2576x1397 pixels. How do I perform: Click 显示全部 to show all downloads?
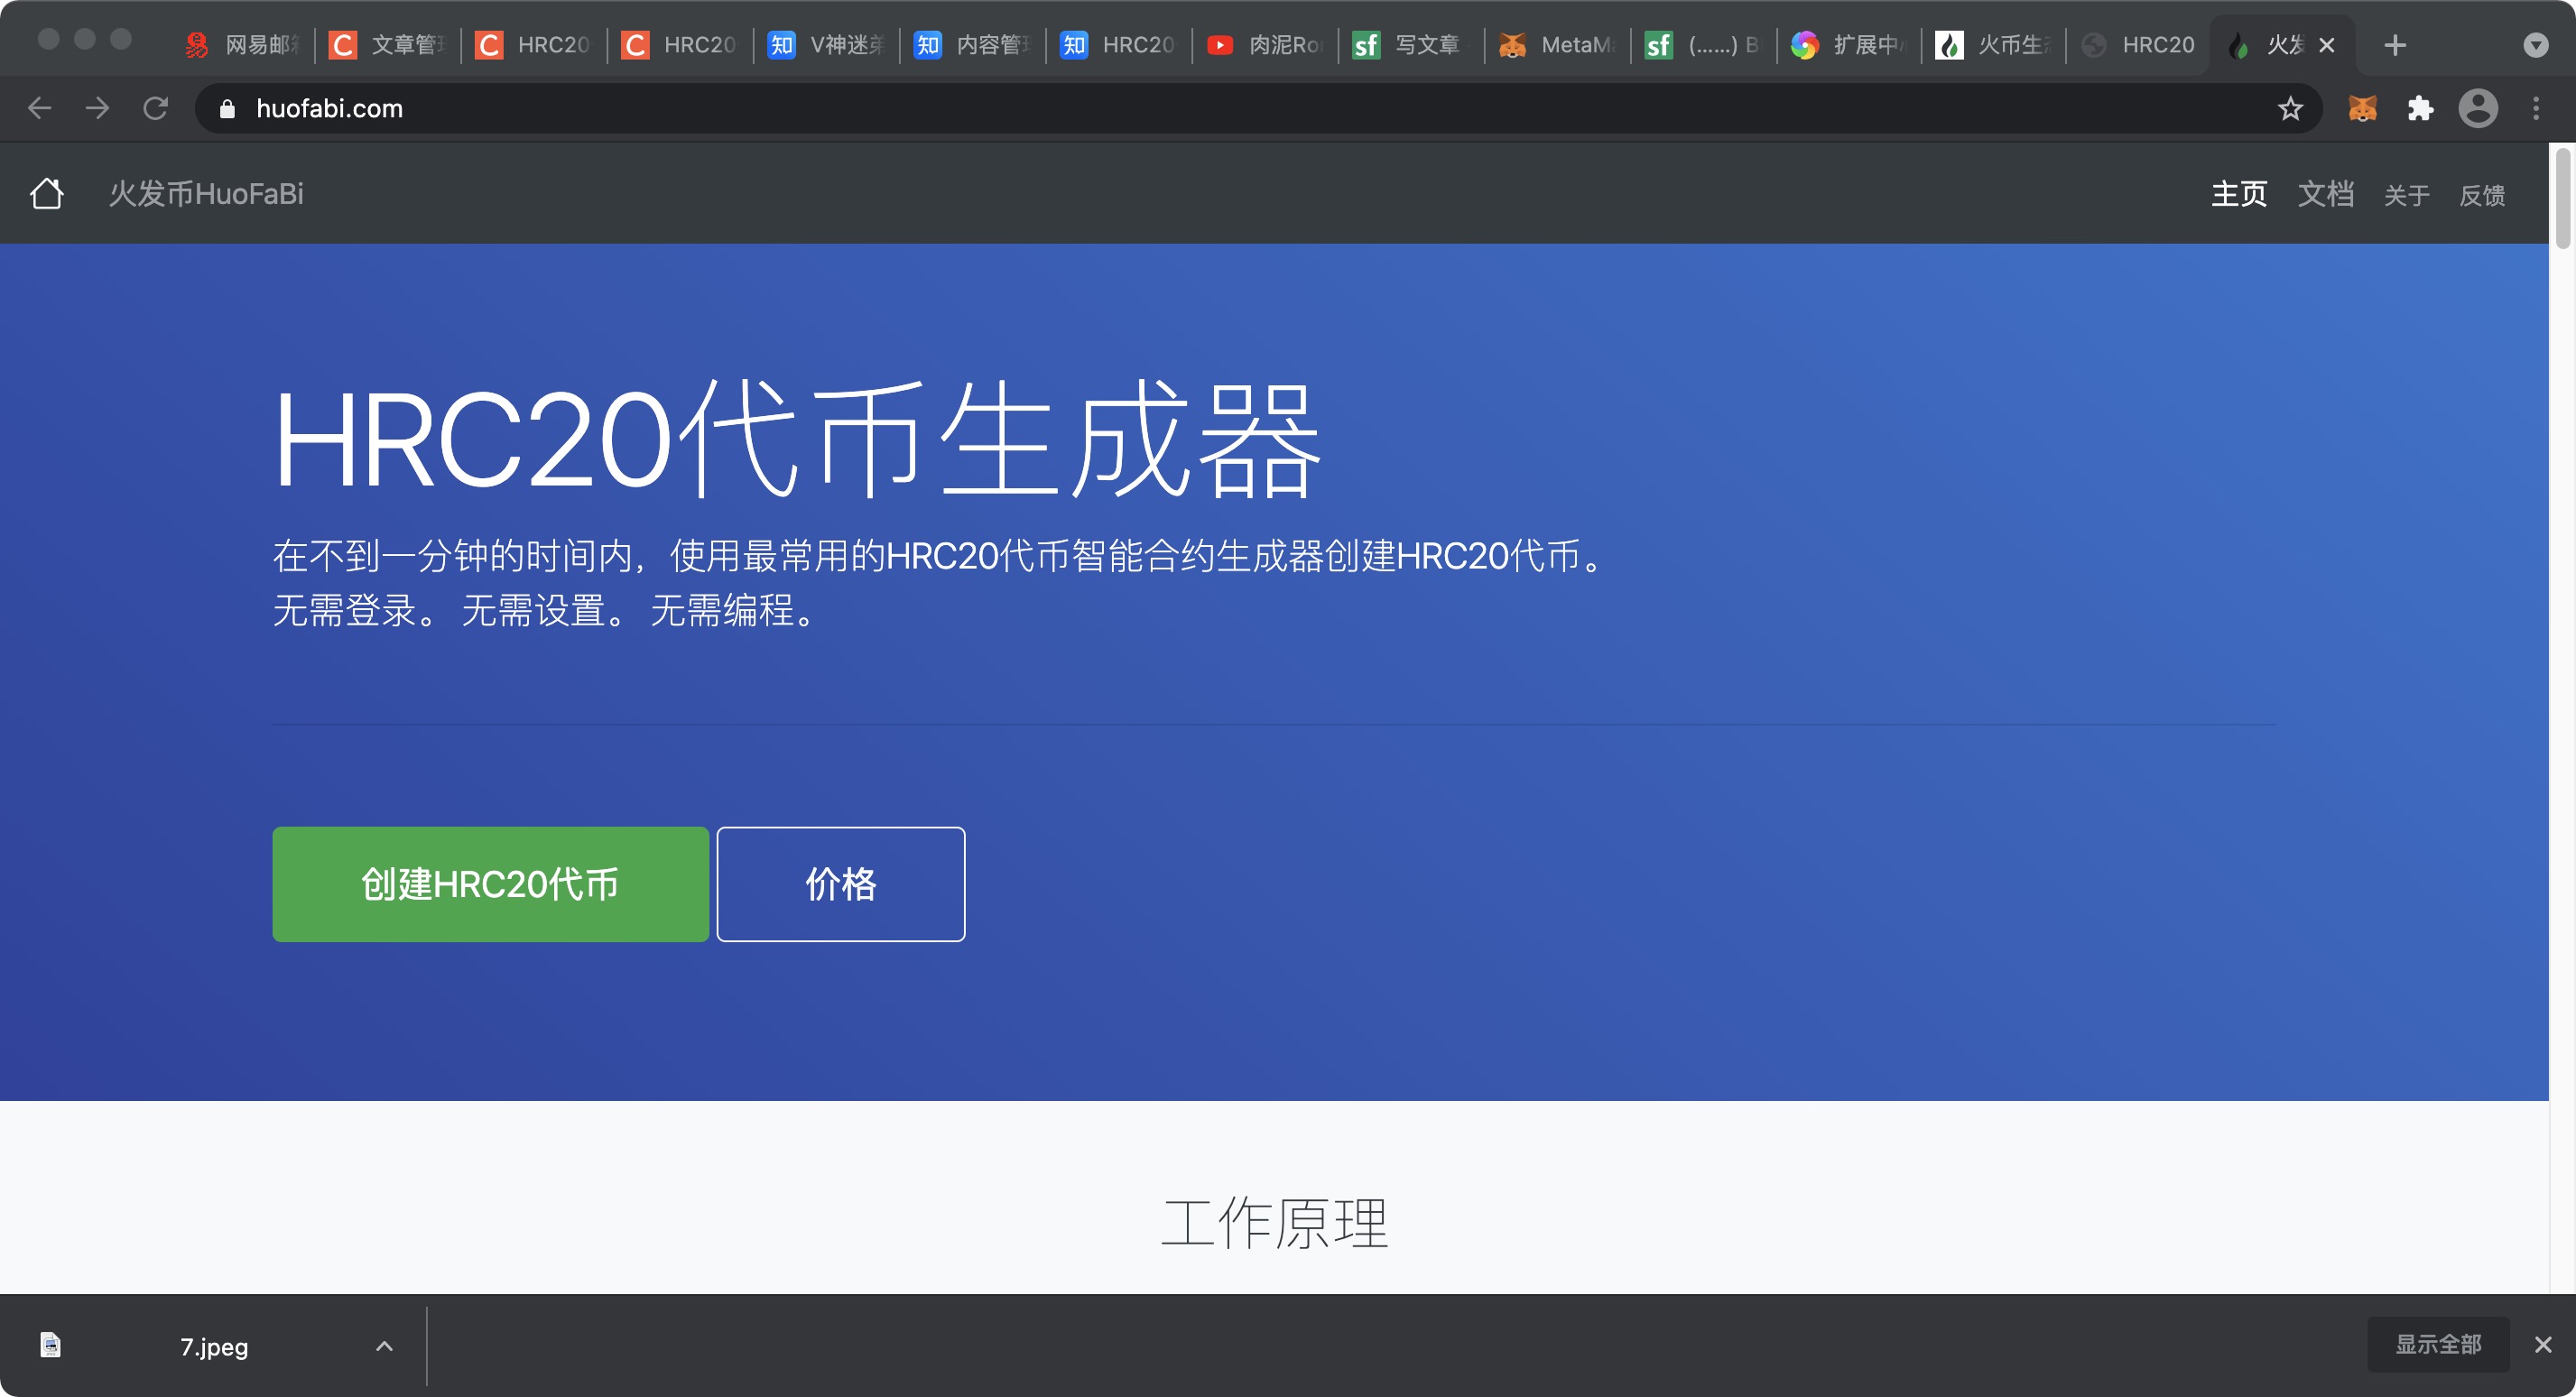pos(2438,1344)
